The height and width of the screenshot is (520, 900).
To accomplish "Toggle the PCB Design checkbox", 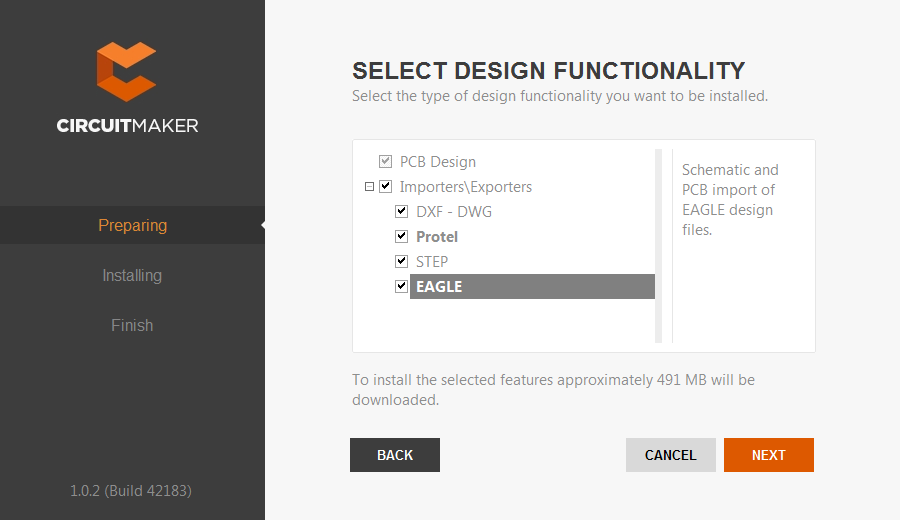I will 385,161.
